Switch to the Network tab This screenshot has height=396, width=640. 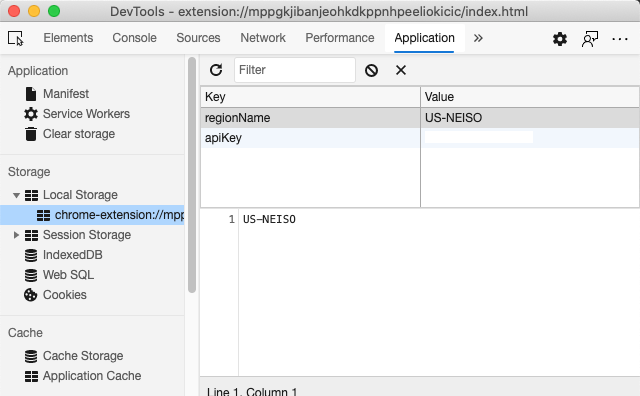[x=263, y=38]
